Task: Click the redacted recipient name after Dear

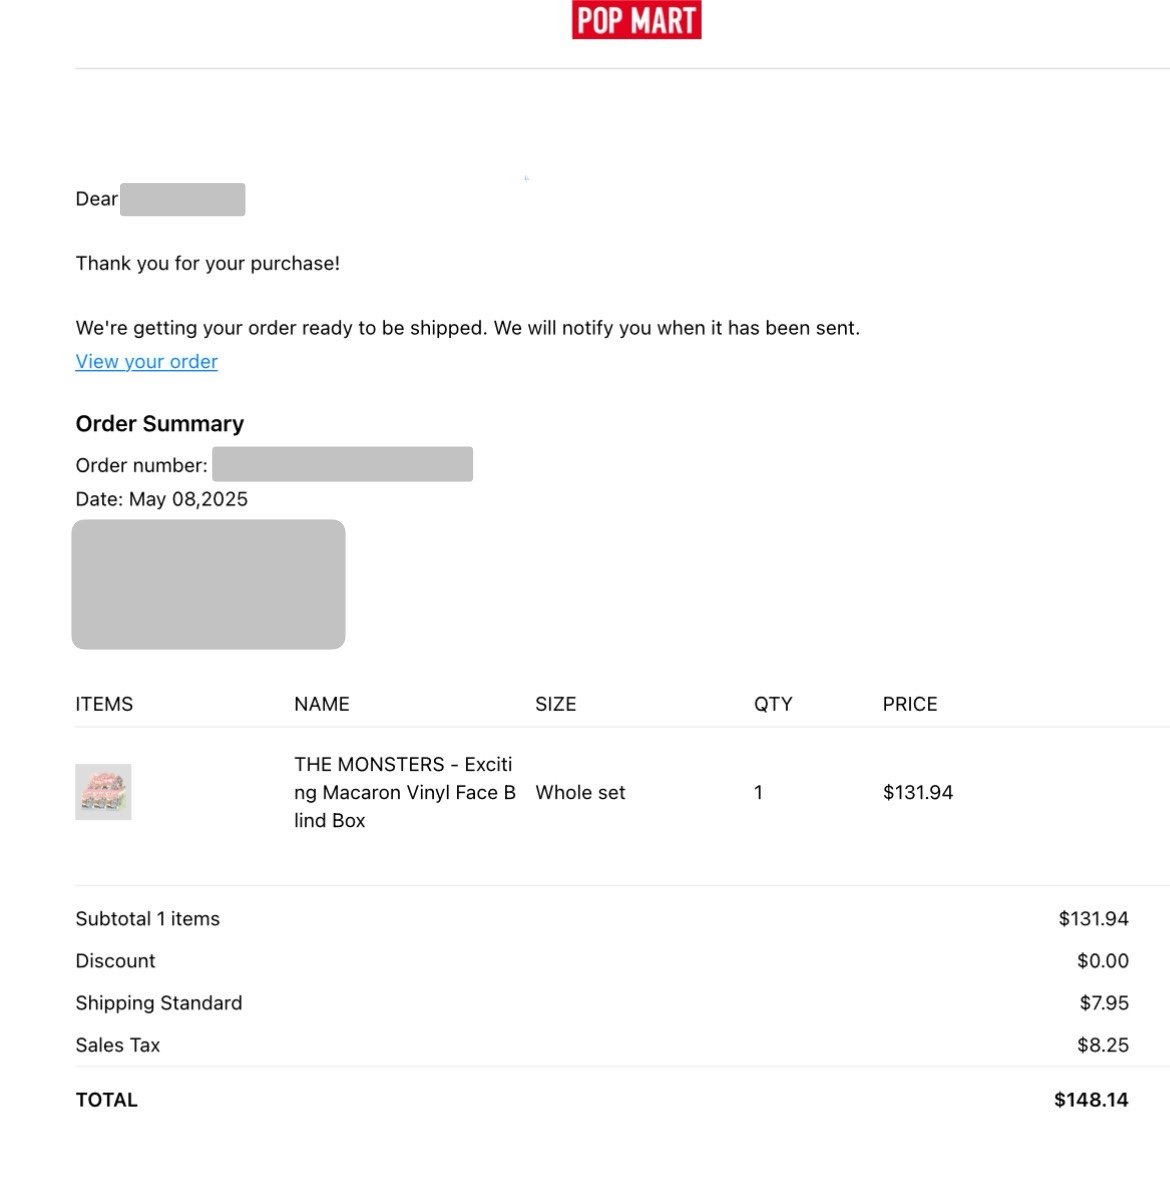Action: coord(183,199)
